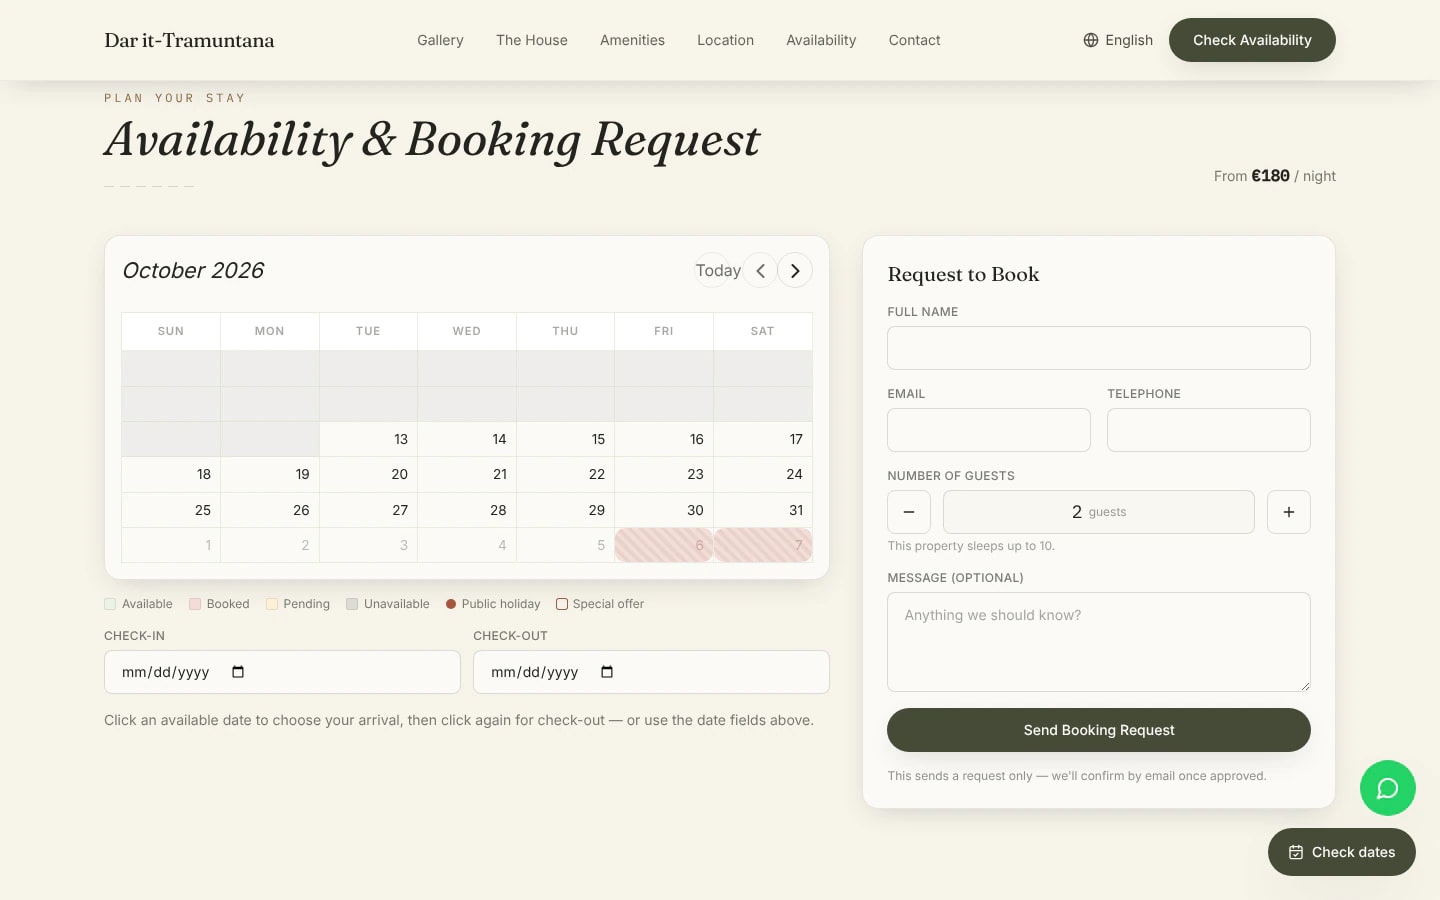Switch language from English
This screenshot has height=900, width=1440.
coord(1118,40)
